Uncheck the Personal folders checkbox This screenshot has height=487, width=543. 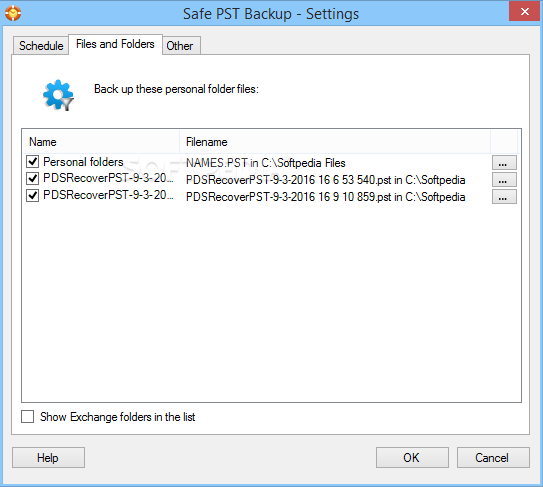pyautogui.click(x=33, y=161)
